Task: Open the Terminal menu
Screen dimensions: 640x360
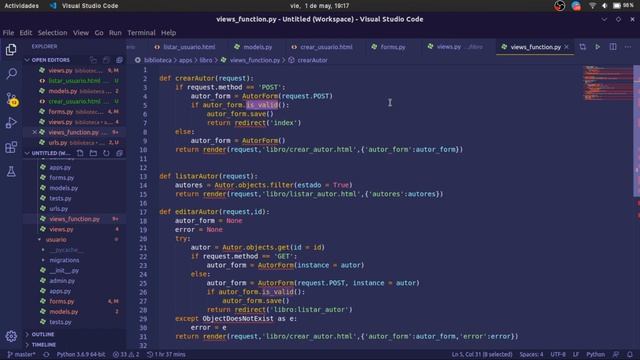Action: tap(141, 33)
